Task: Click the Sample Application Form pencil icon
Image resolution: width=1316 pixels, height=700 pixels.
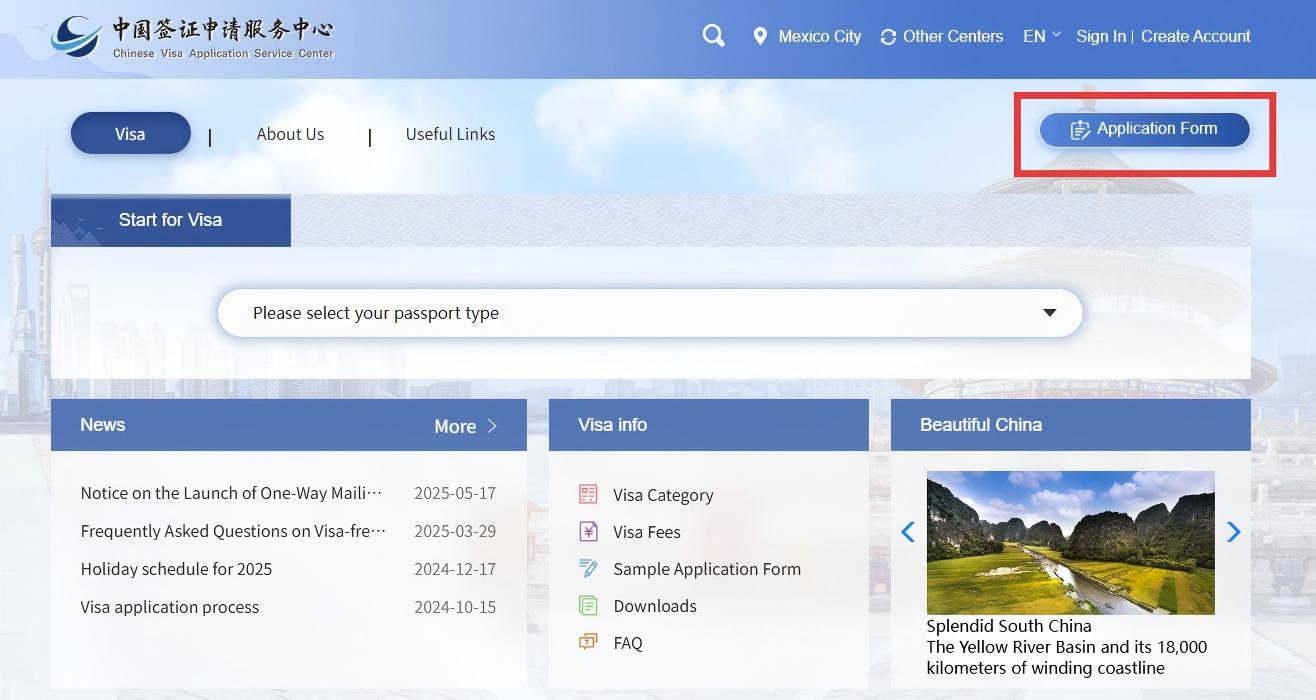Action: 588,568
